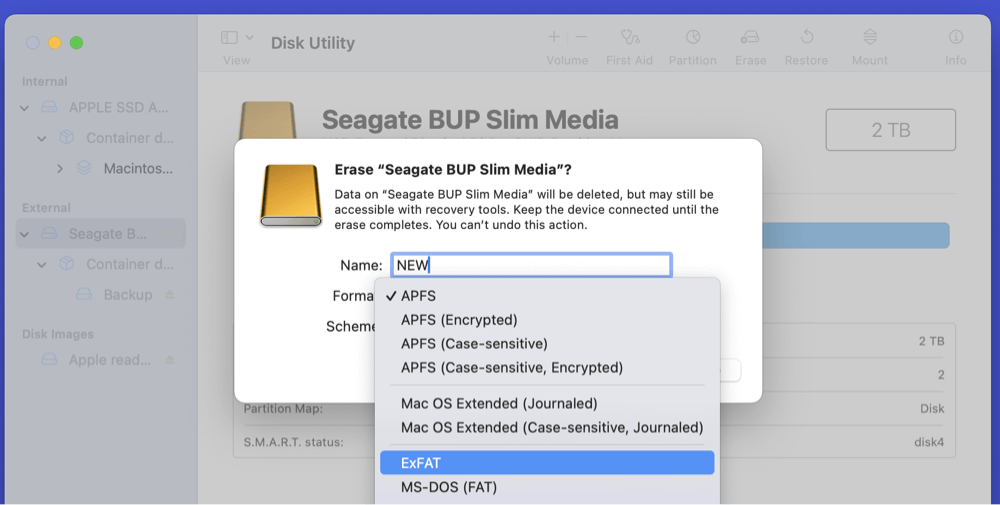The width and height of the screenshot is (1000, 505).
Task: Open the Info toolbar icon
Action: [x=955, y=37]
